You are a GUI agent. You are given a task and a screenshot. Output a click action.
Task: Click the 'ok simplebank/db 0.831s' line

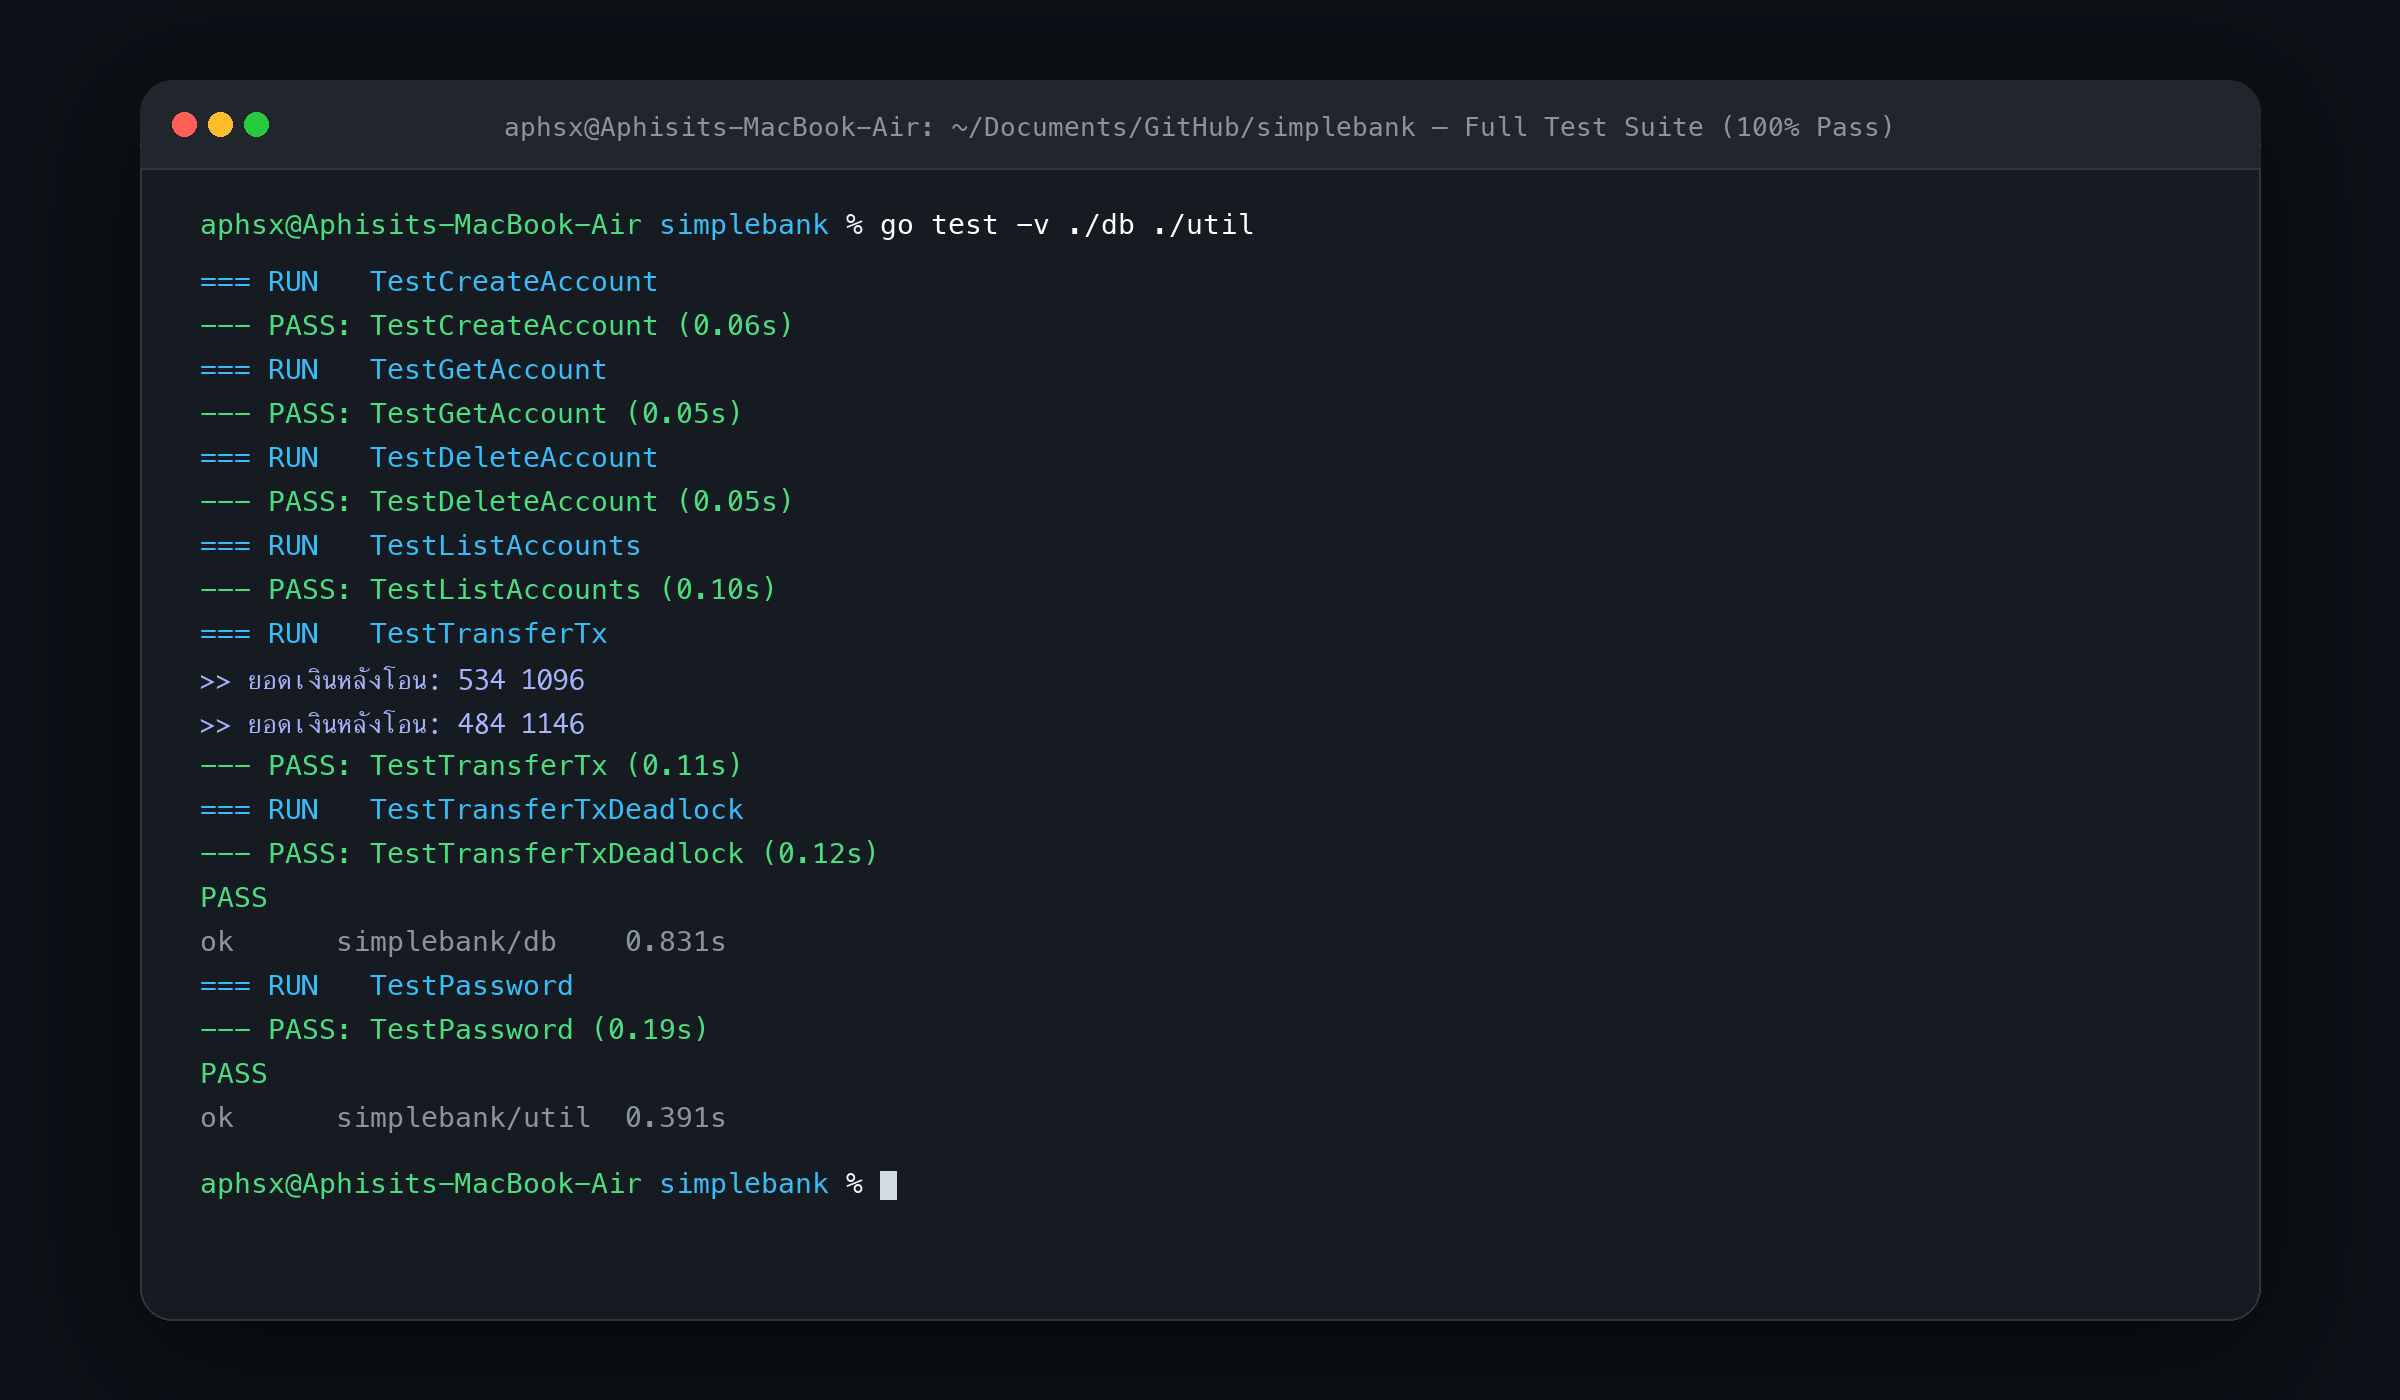pyautogui.click(x=463, y=942)
